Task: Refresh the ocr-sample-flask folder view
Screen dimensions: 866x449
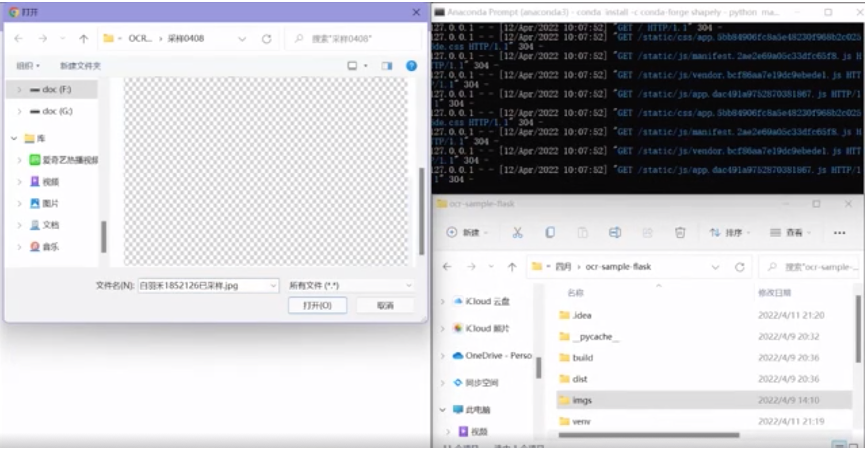Action: (740, 267)
